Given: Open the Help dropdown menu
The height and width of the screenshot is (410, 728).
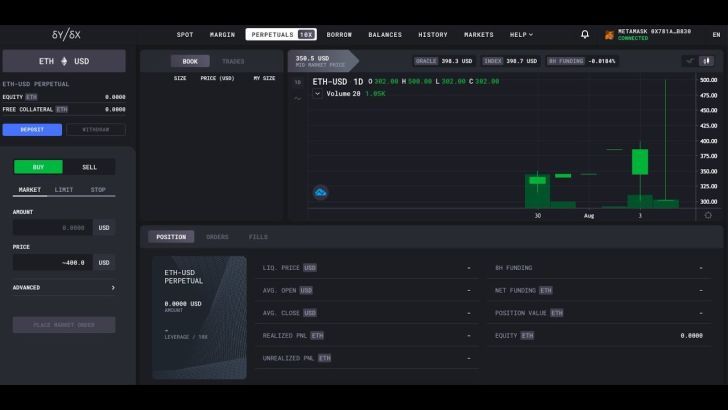Looking at the screenshot, I should [x=521, y=34].
